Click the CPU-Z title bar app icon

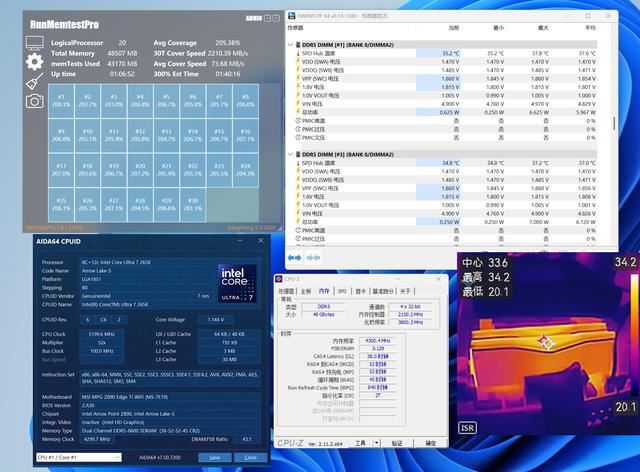point(279,279)
